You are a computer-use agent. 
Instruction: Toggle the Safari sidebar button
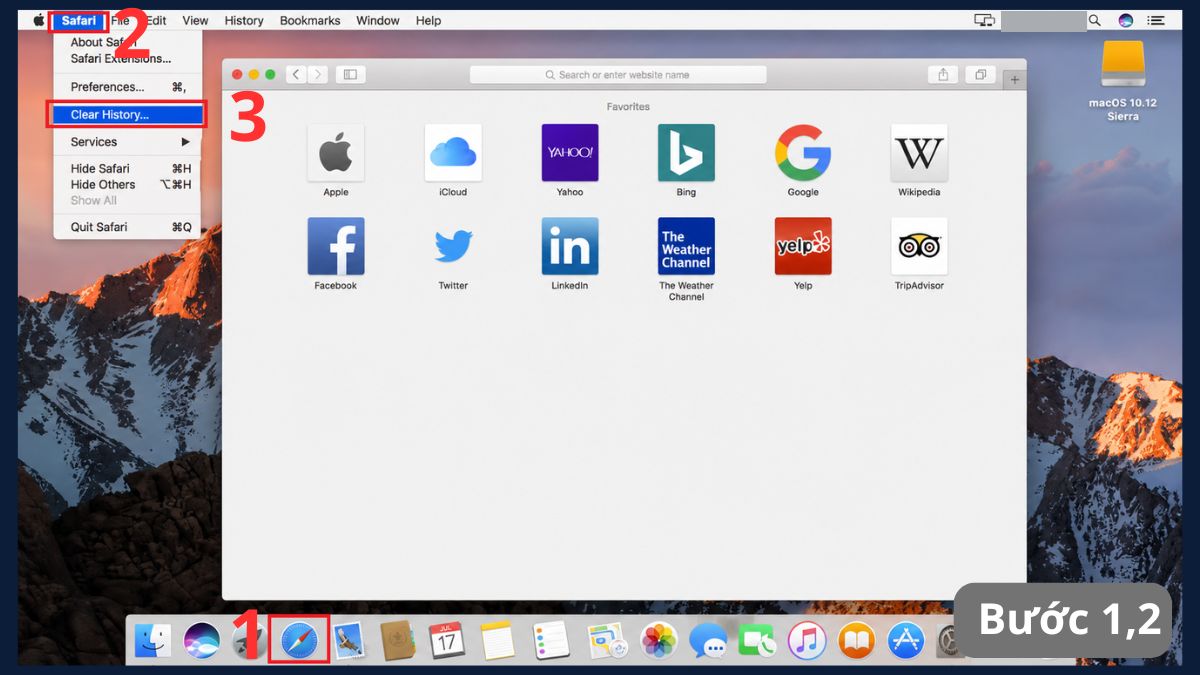pos(351,75)
